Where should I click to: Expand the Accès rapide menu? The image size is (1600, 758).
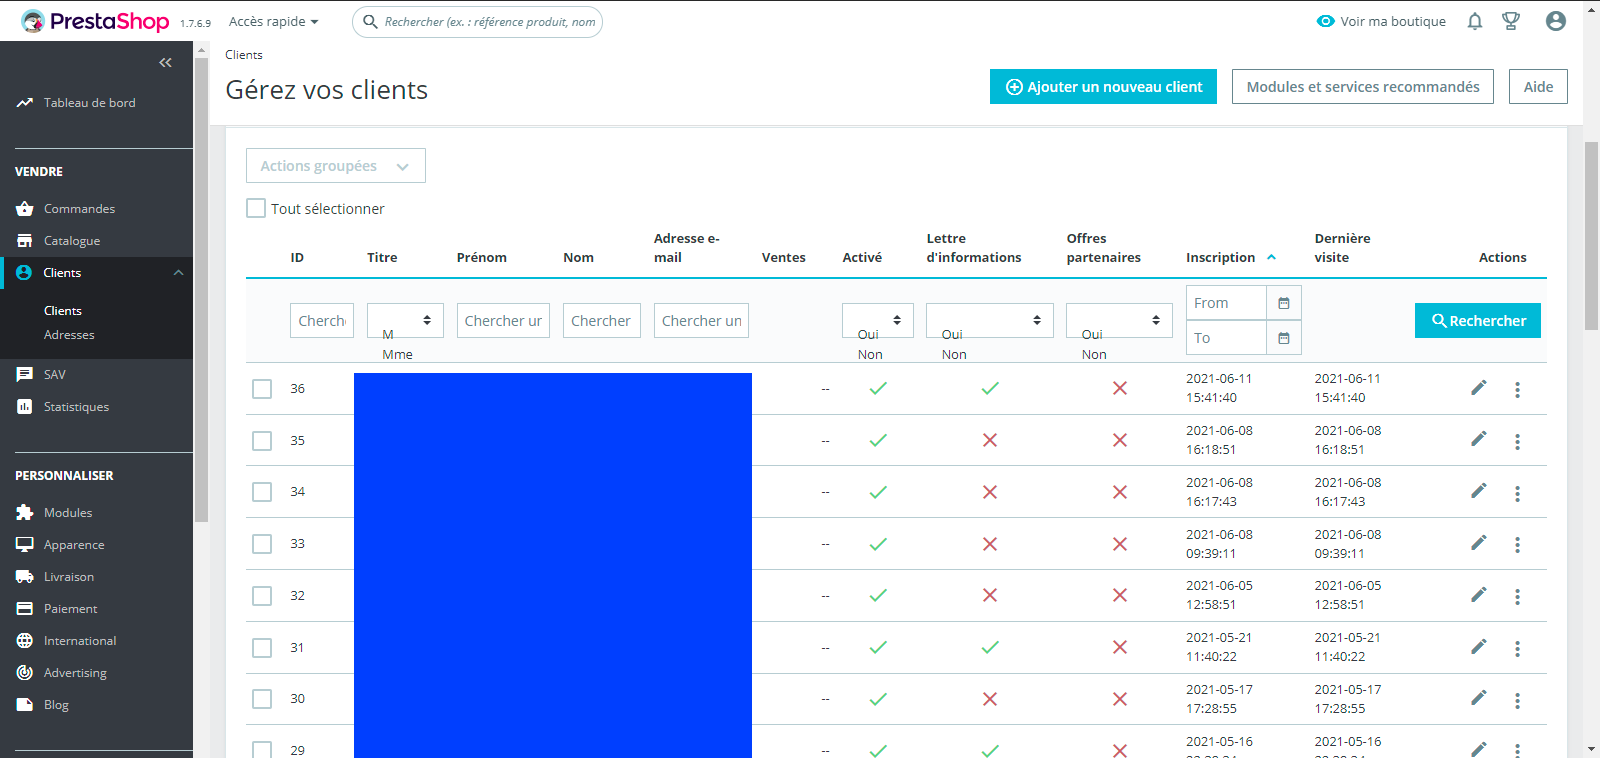pos(274,21)
